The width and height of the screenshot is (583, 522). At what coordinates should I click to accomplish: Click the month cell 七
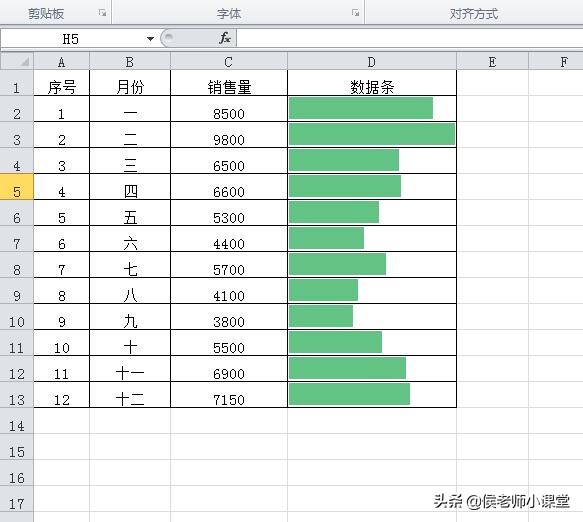(x=130, y=265)
